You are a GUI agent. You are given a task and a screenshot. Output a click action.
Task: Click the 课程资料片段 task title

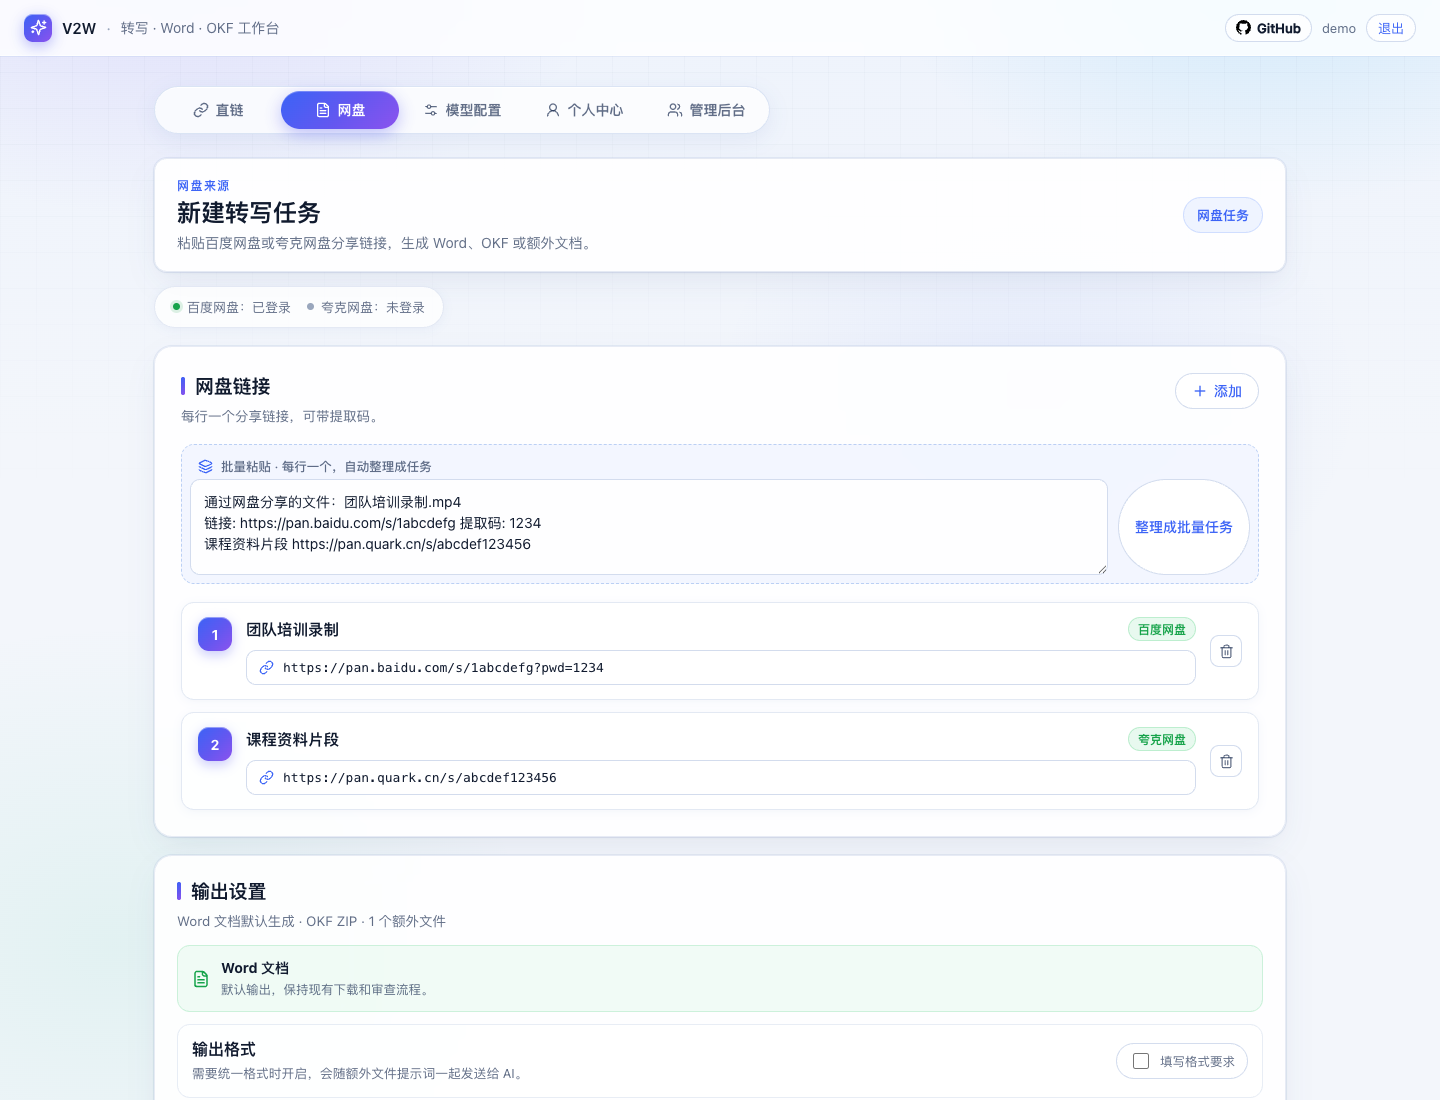coord(293,739)
